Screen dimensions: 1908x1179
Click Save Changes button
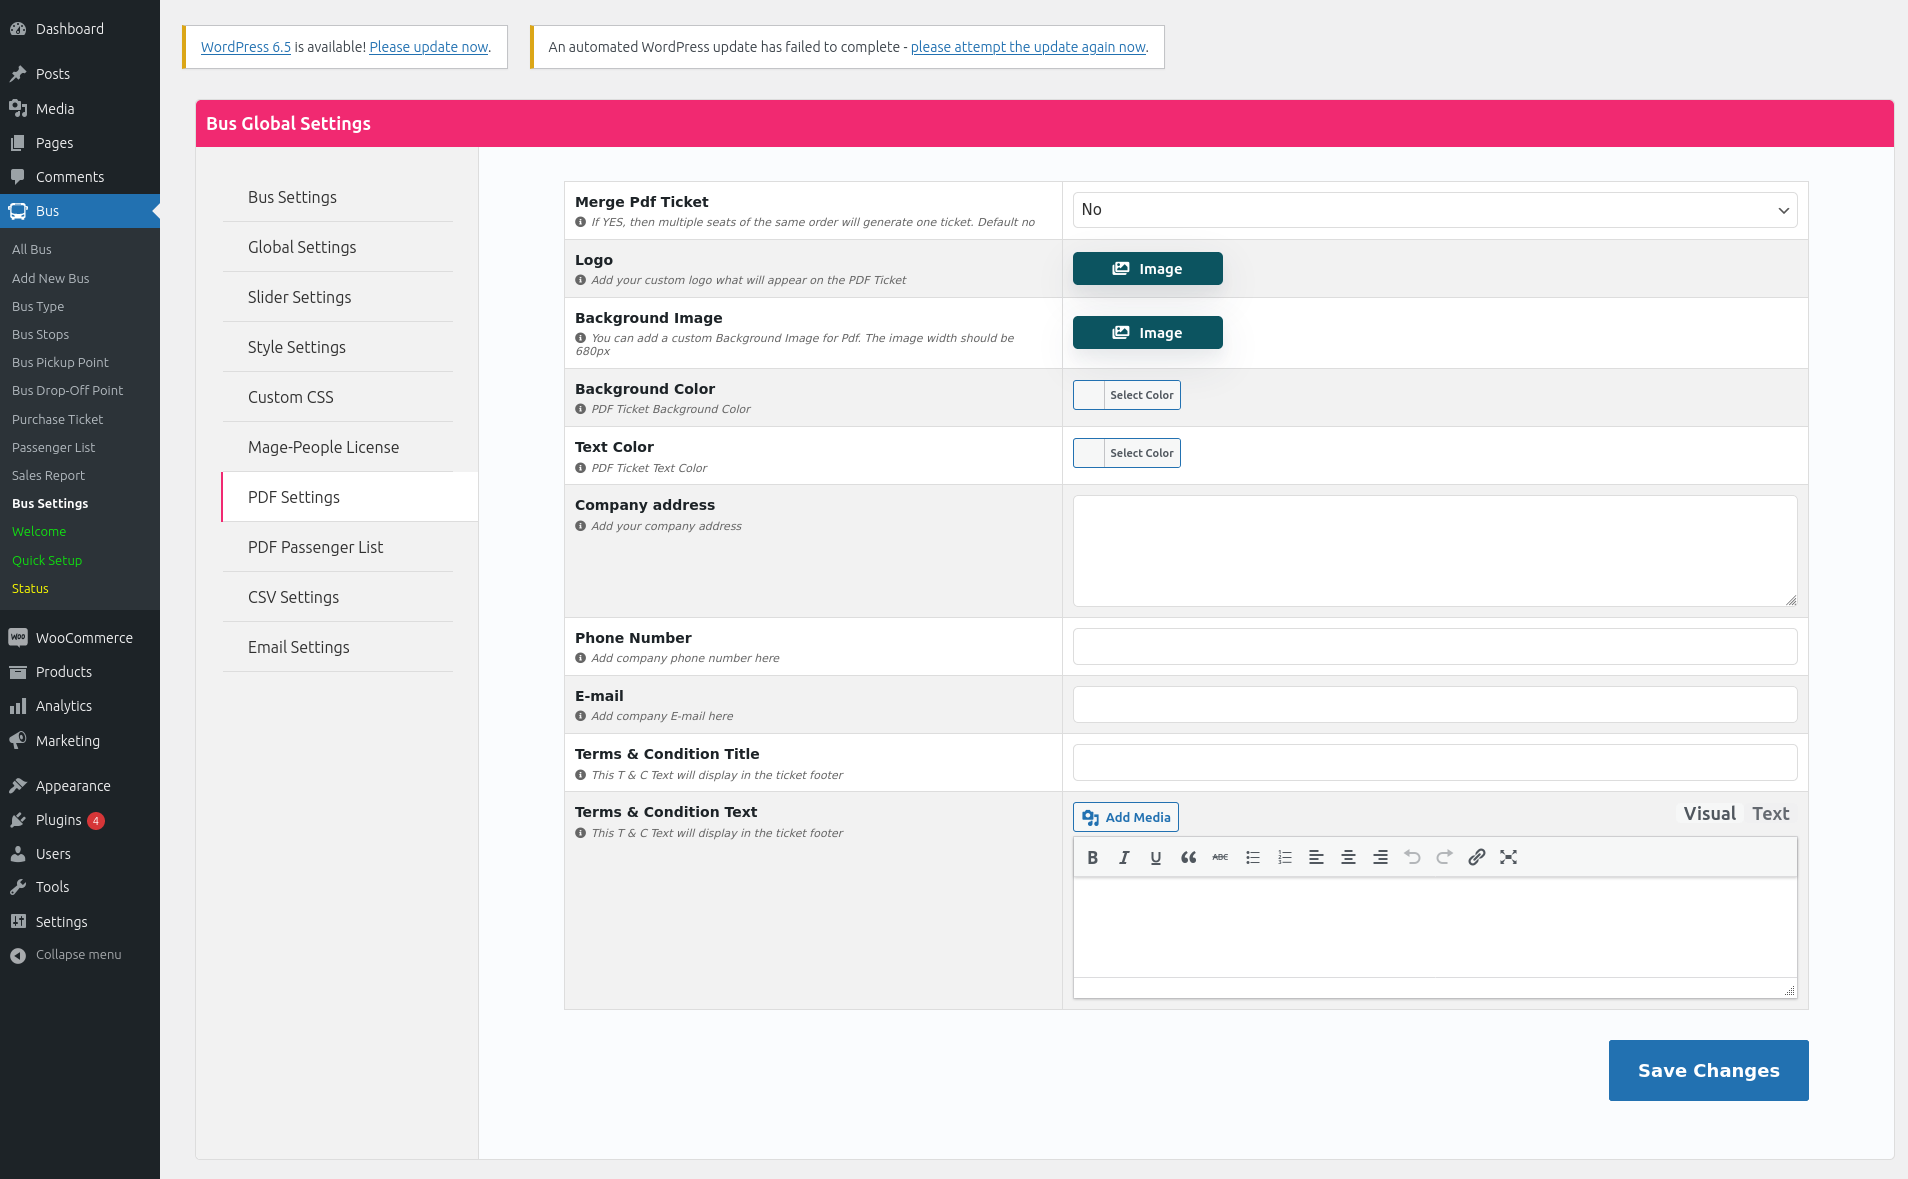coord(1708,1070)
